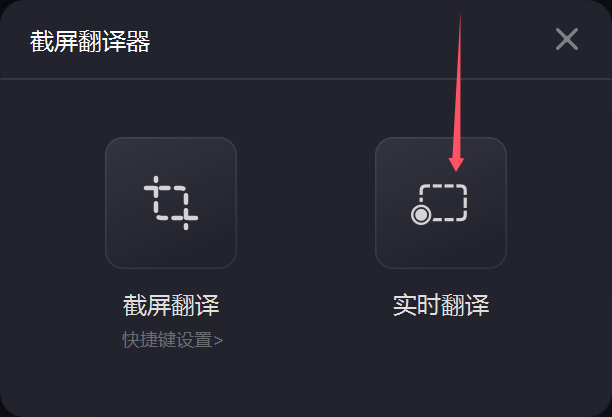Viewport: 612px width, 417px height.
Task: Start real-time translation via its rounded tile
Action: click(441, 203)
